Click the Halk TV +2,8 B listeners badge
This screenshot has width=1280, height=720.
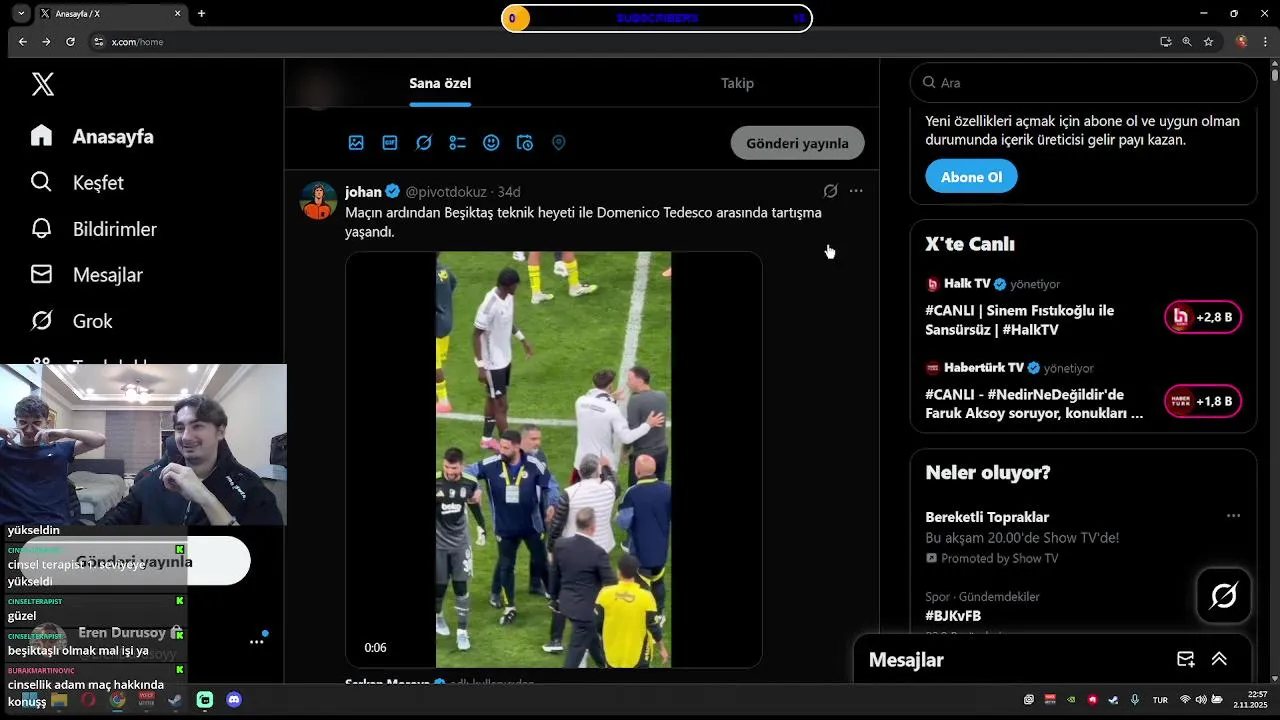pos(1203,317)
